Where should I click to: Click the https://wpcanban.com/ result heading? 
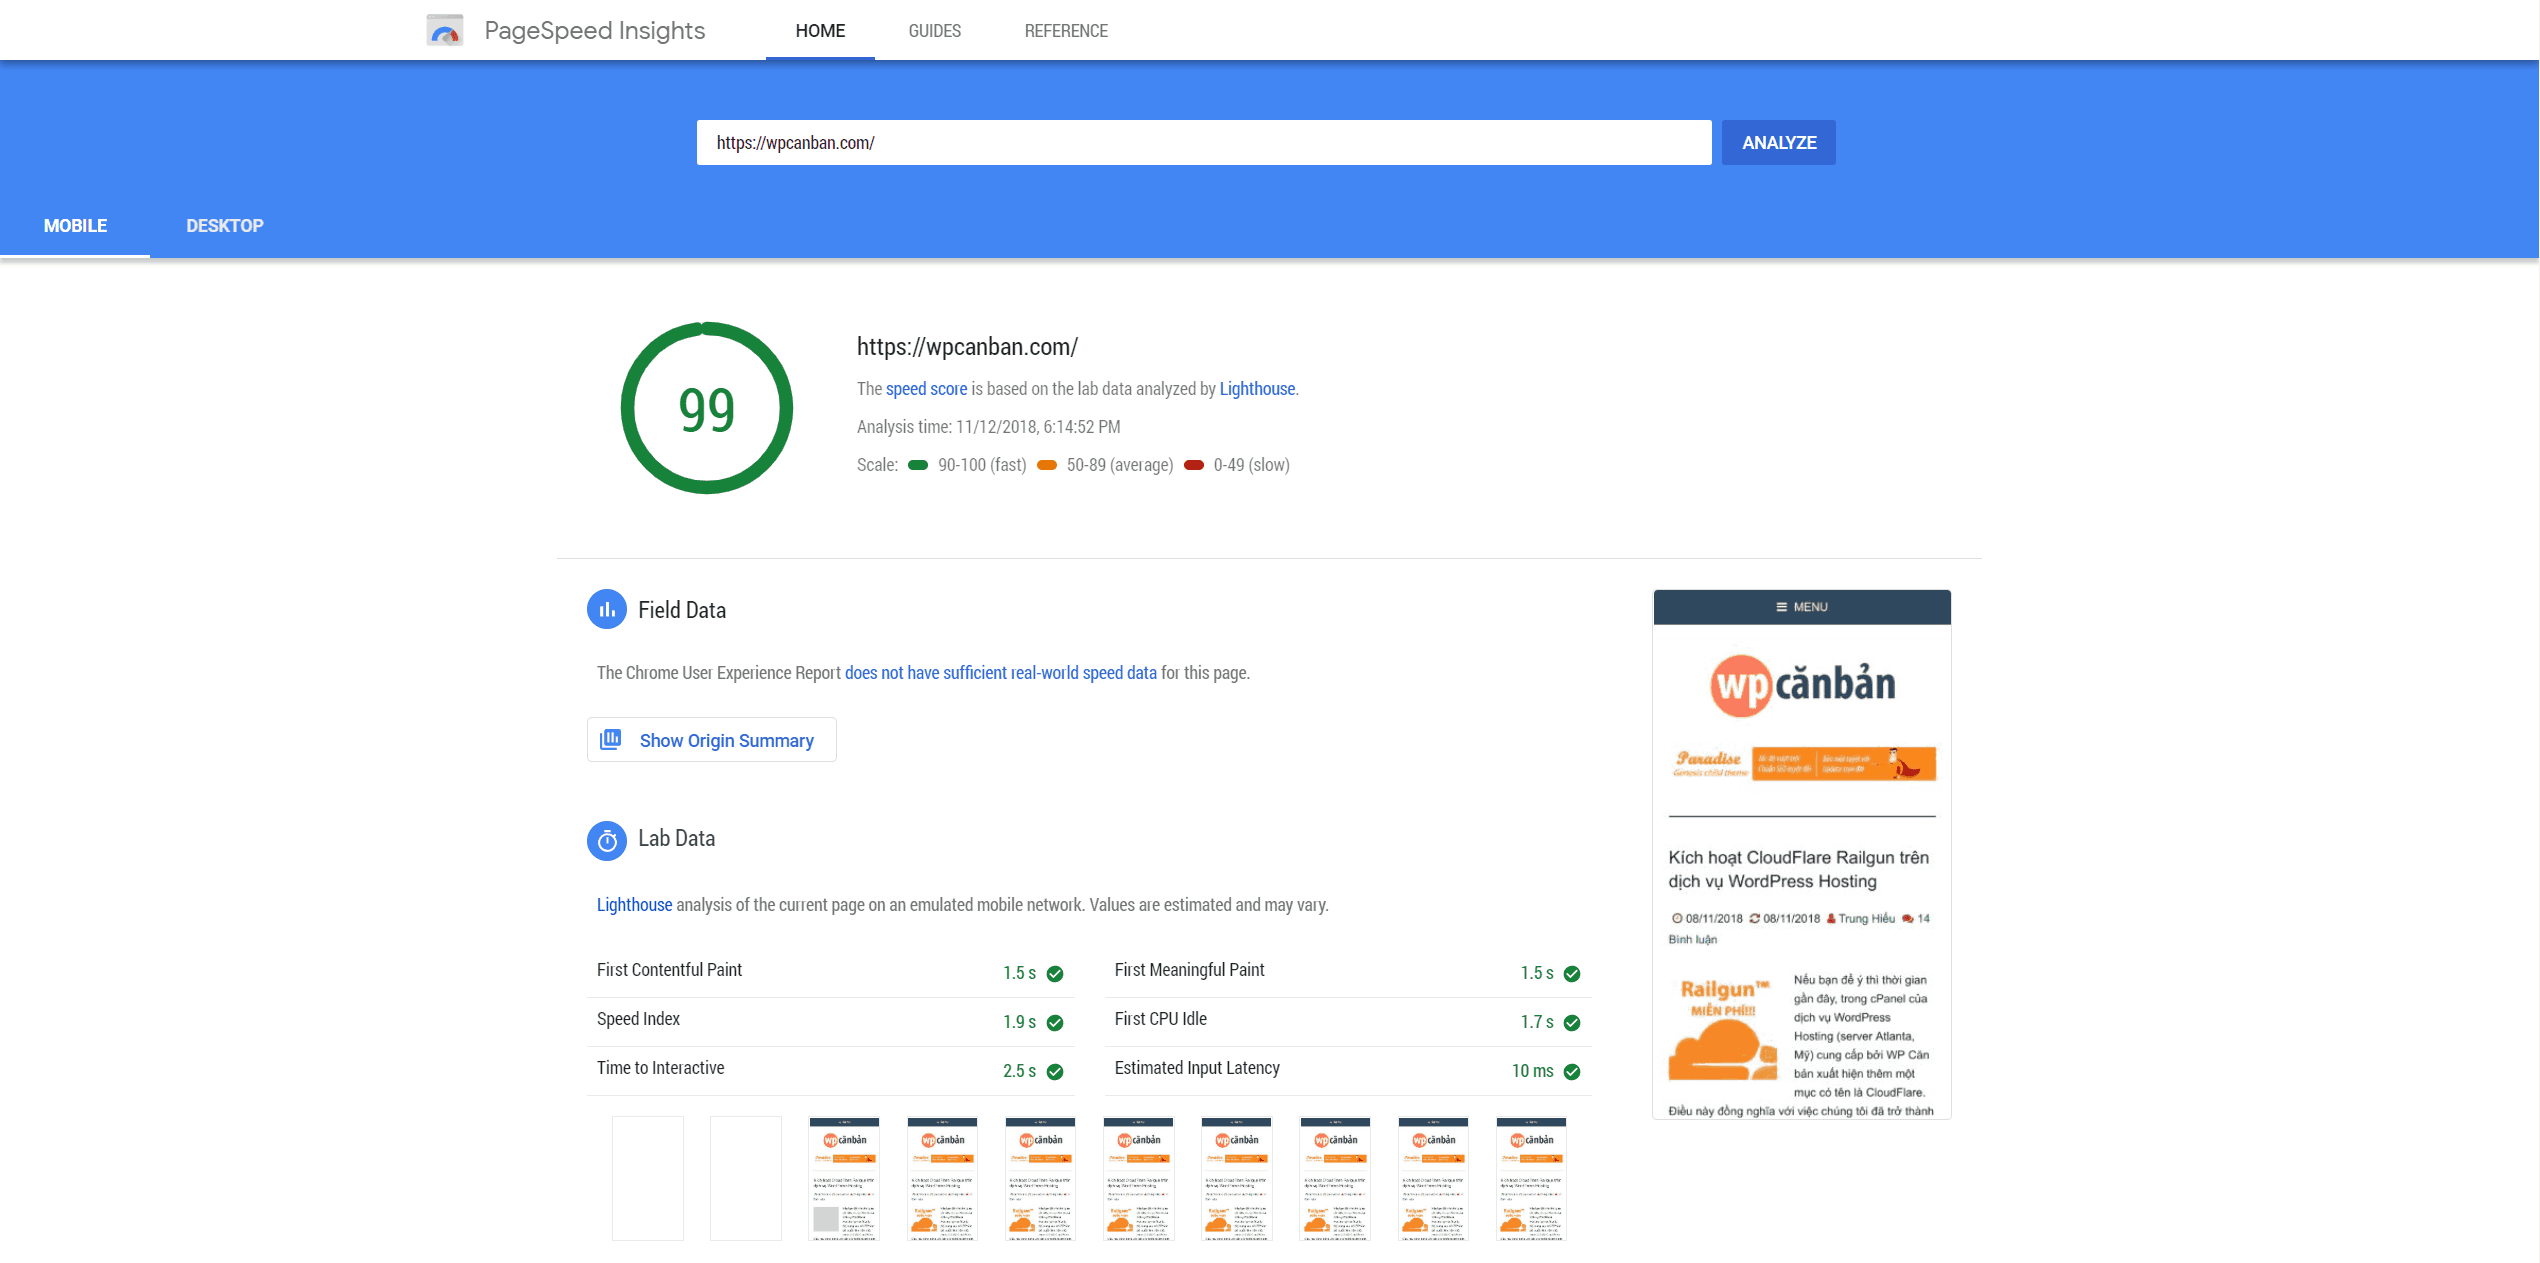point(967,347)
